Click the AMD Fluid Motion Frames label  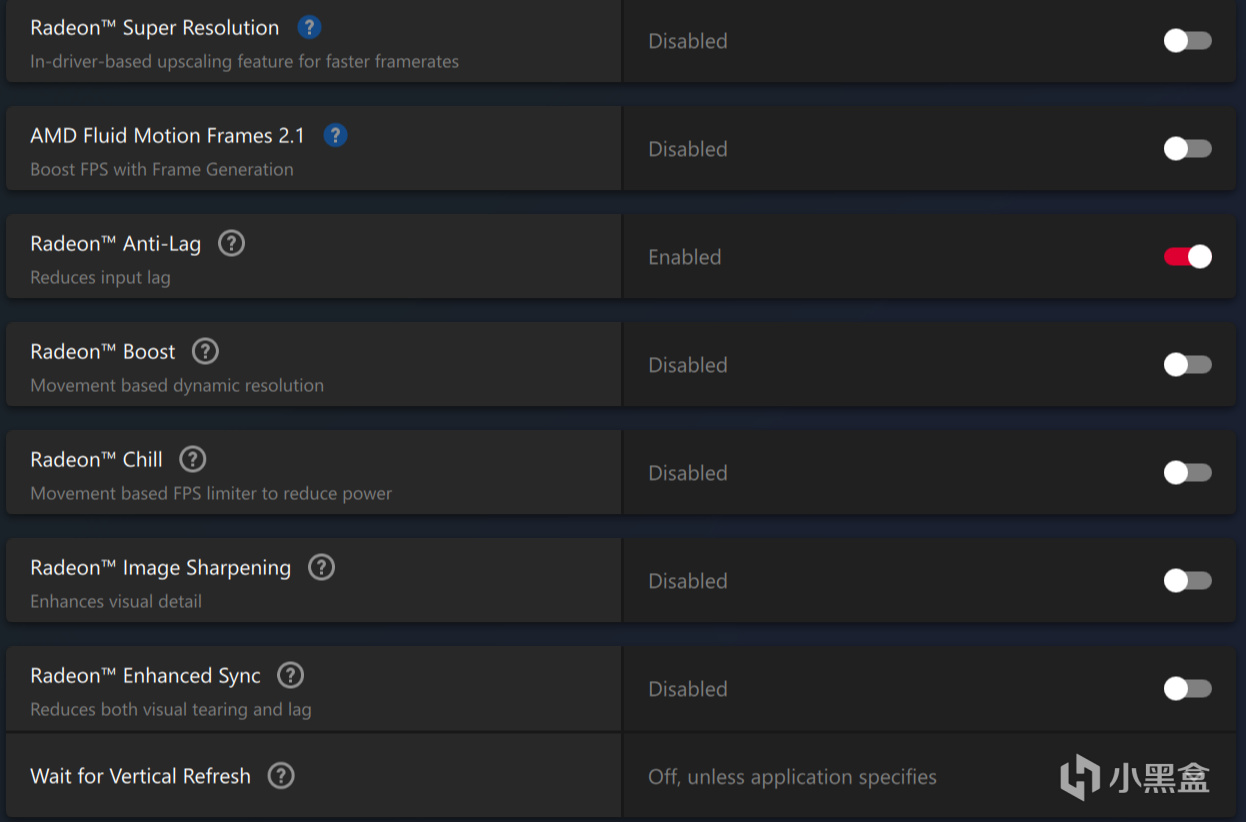tap(167, 136)
